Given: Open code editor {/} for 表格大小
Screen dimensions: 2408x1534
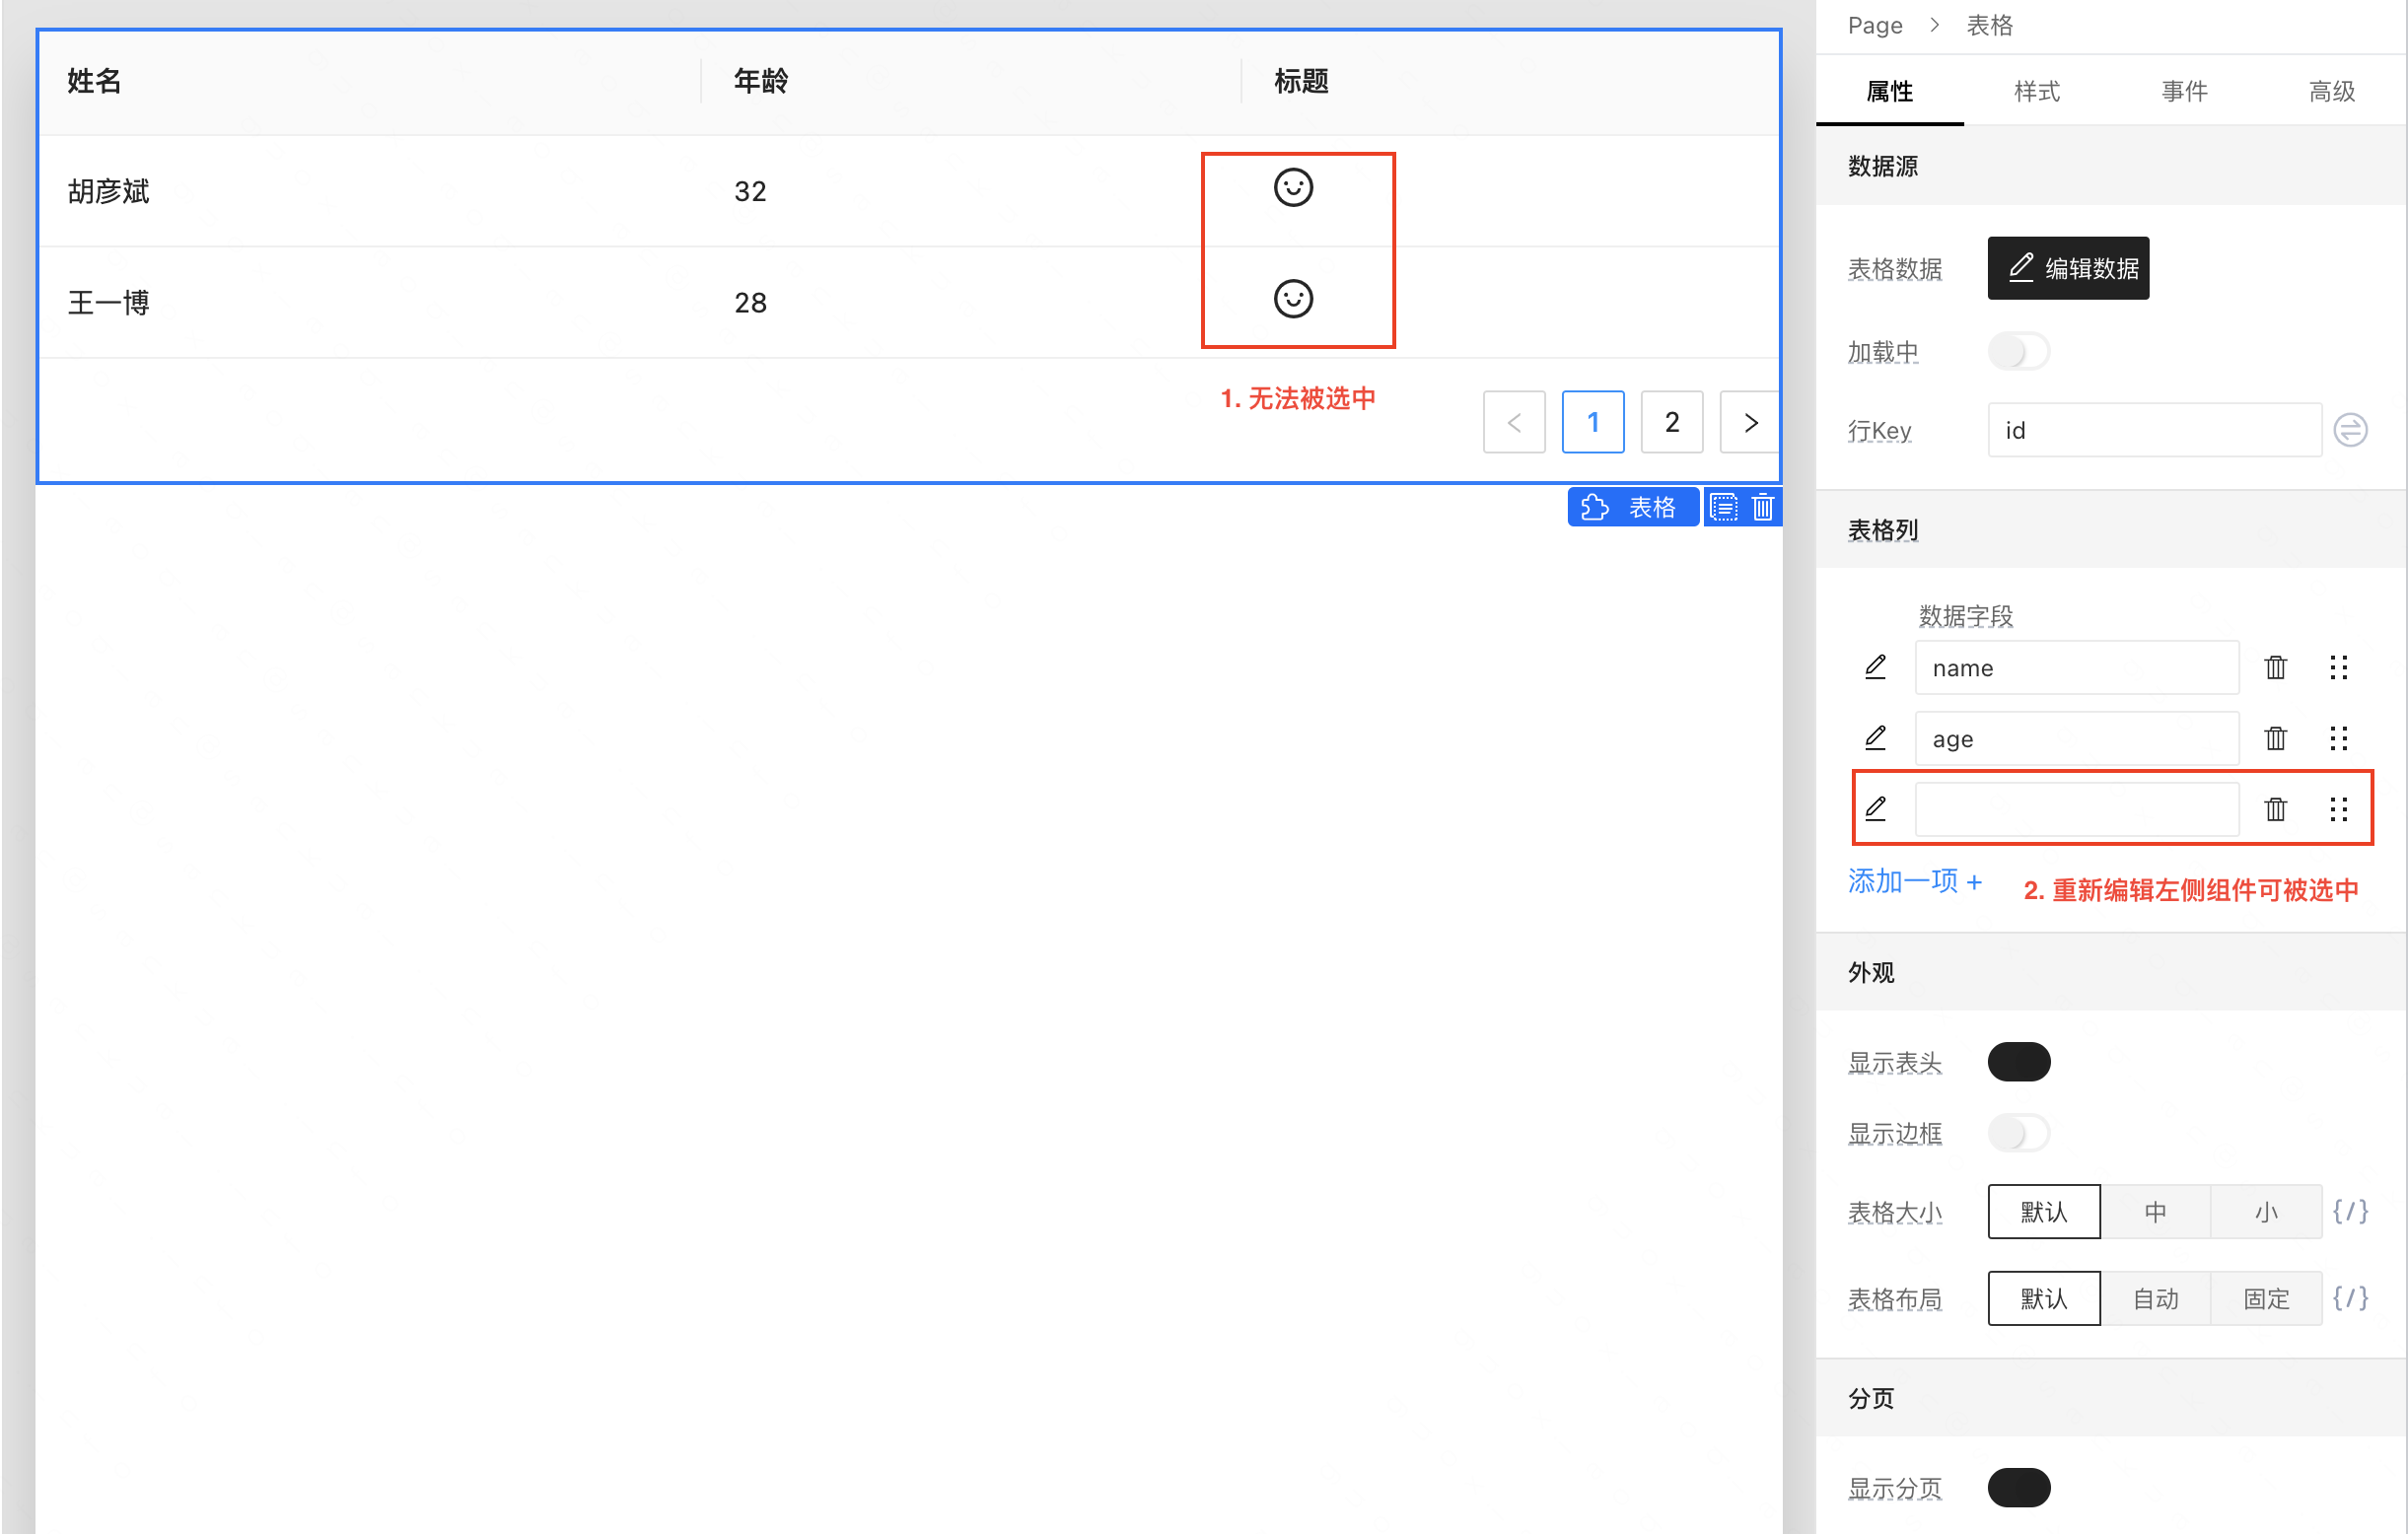Looking at the screenshot, I should coord(2351,1211).
